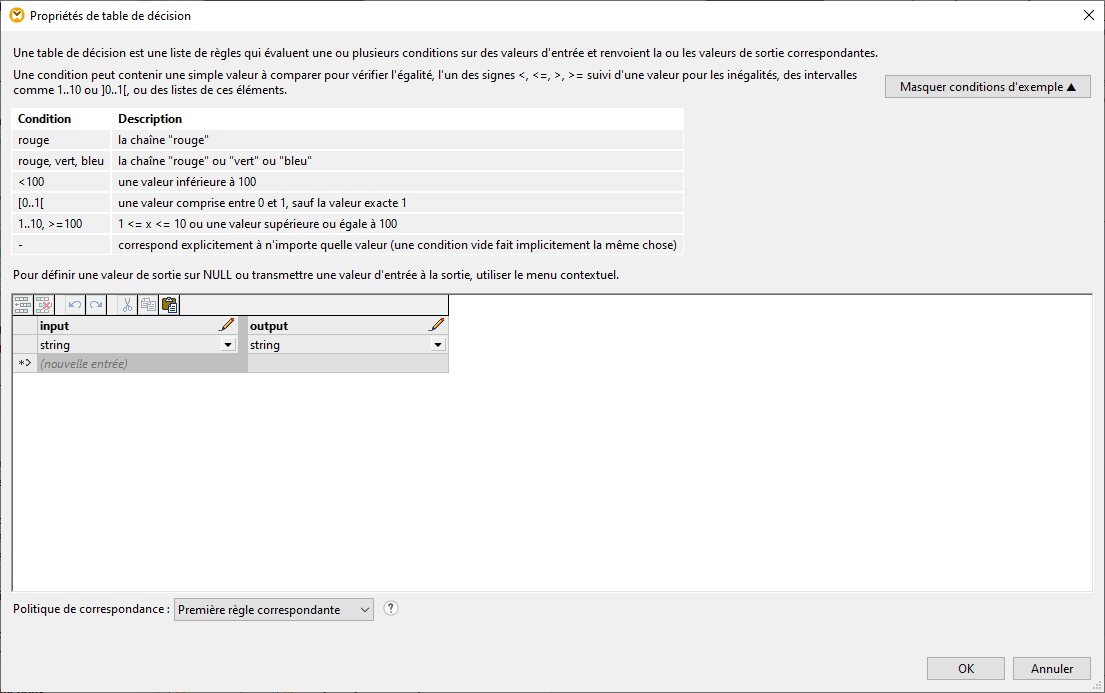Open the help icon beside matching policy
This screenshot has height=693, width=1105.
point(391,608)
